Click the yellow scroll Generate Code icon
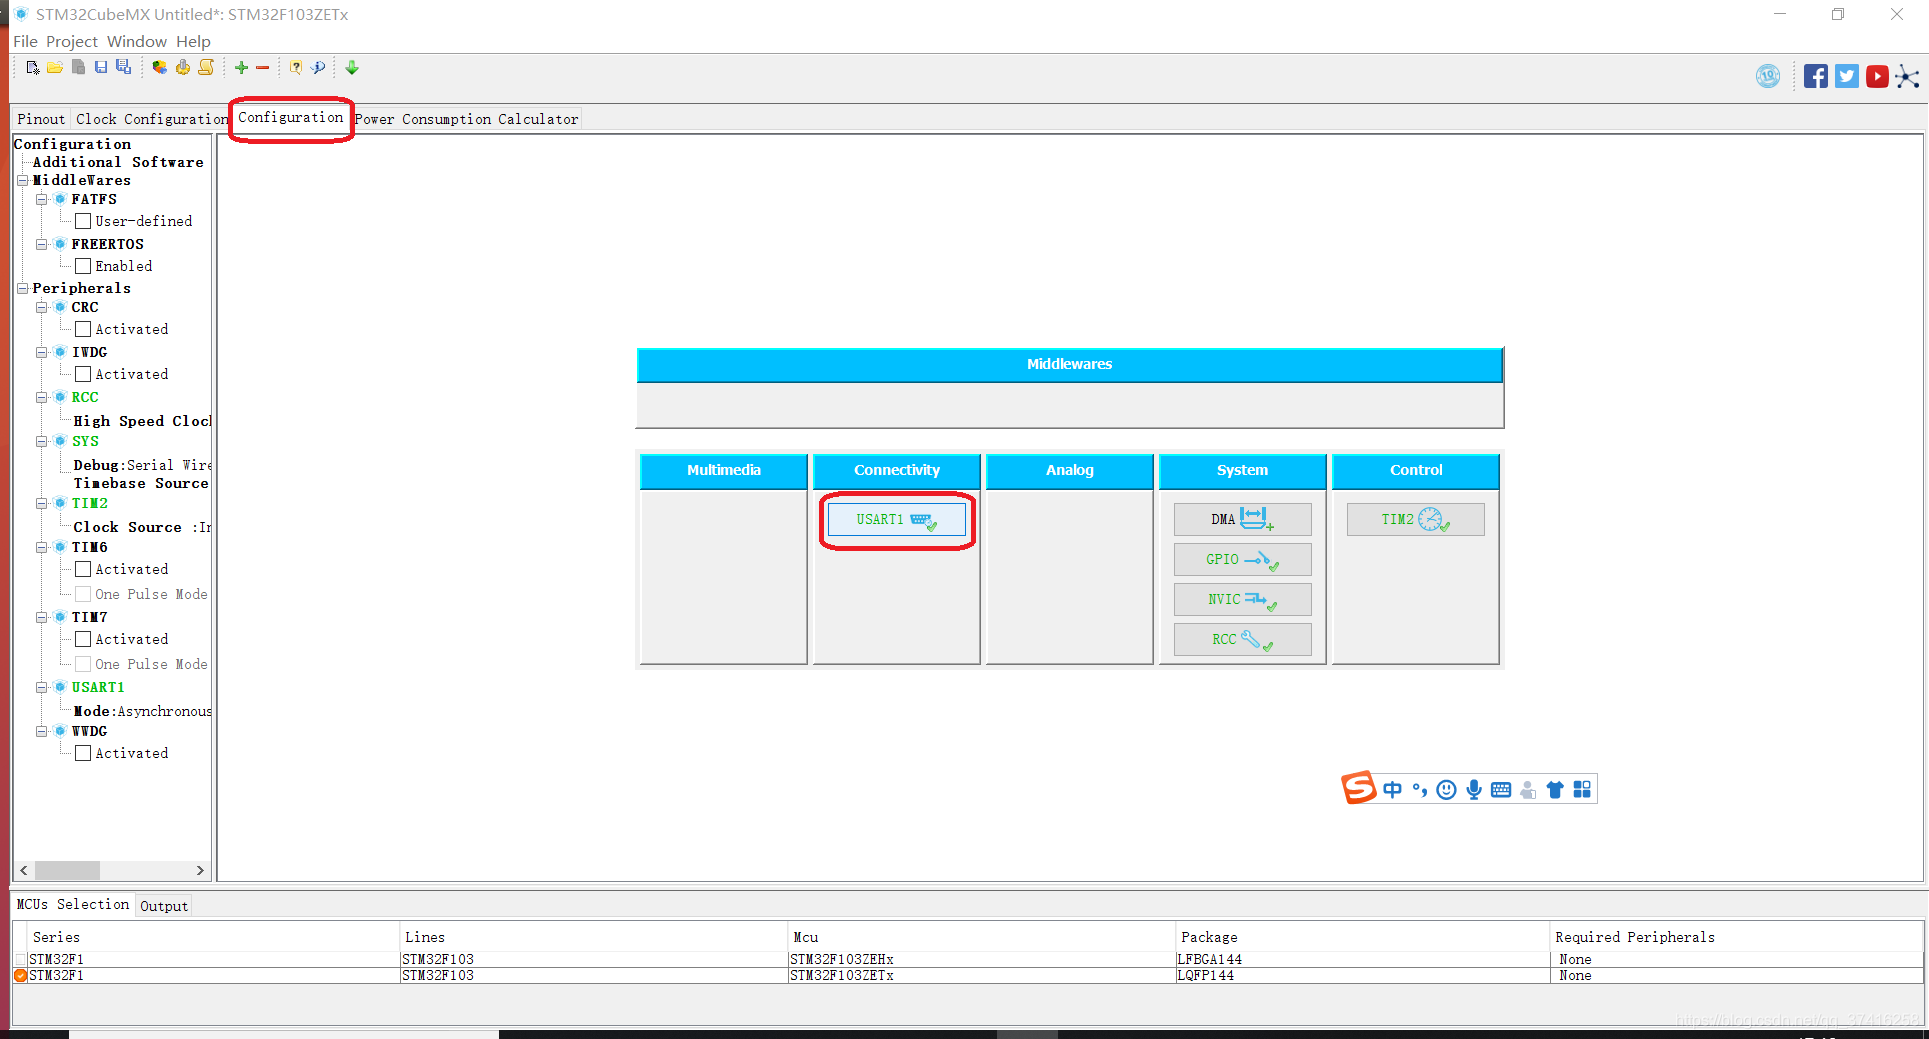The height and width of the screenshot is (1039, 1929). coord(206,67)
